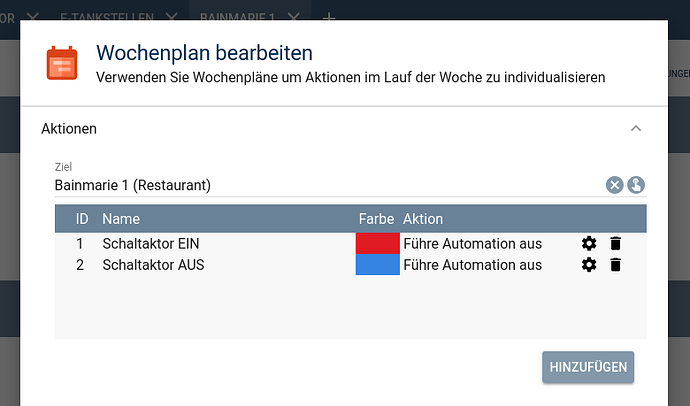This screenshot has height=406, width=690.
Task: Click the orange Wochenplan calendar icon
Action: coord(62,62)
